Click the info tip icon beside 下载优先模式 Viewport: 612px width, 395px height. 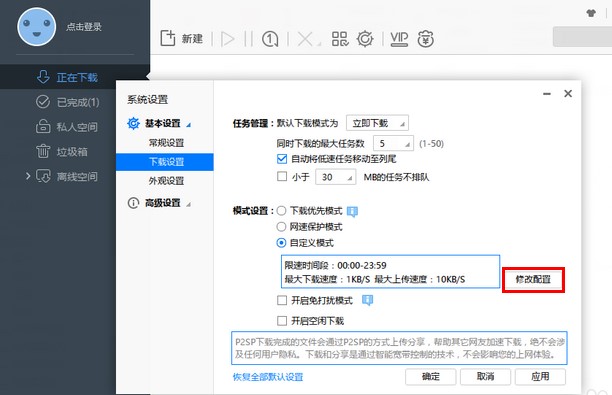(x=352, y=211)
